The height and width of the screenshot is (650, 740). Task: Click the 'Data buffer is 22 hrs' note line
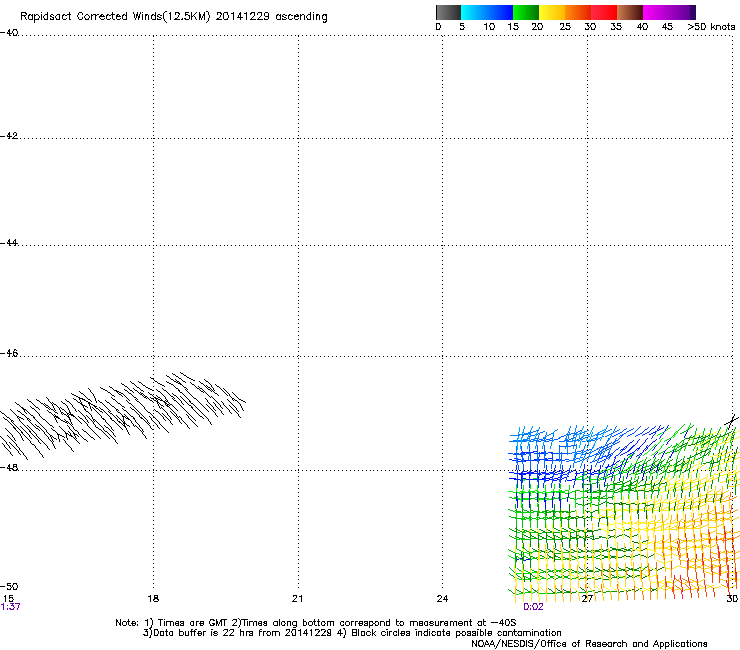coord(352,633)
